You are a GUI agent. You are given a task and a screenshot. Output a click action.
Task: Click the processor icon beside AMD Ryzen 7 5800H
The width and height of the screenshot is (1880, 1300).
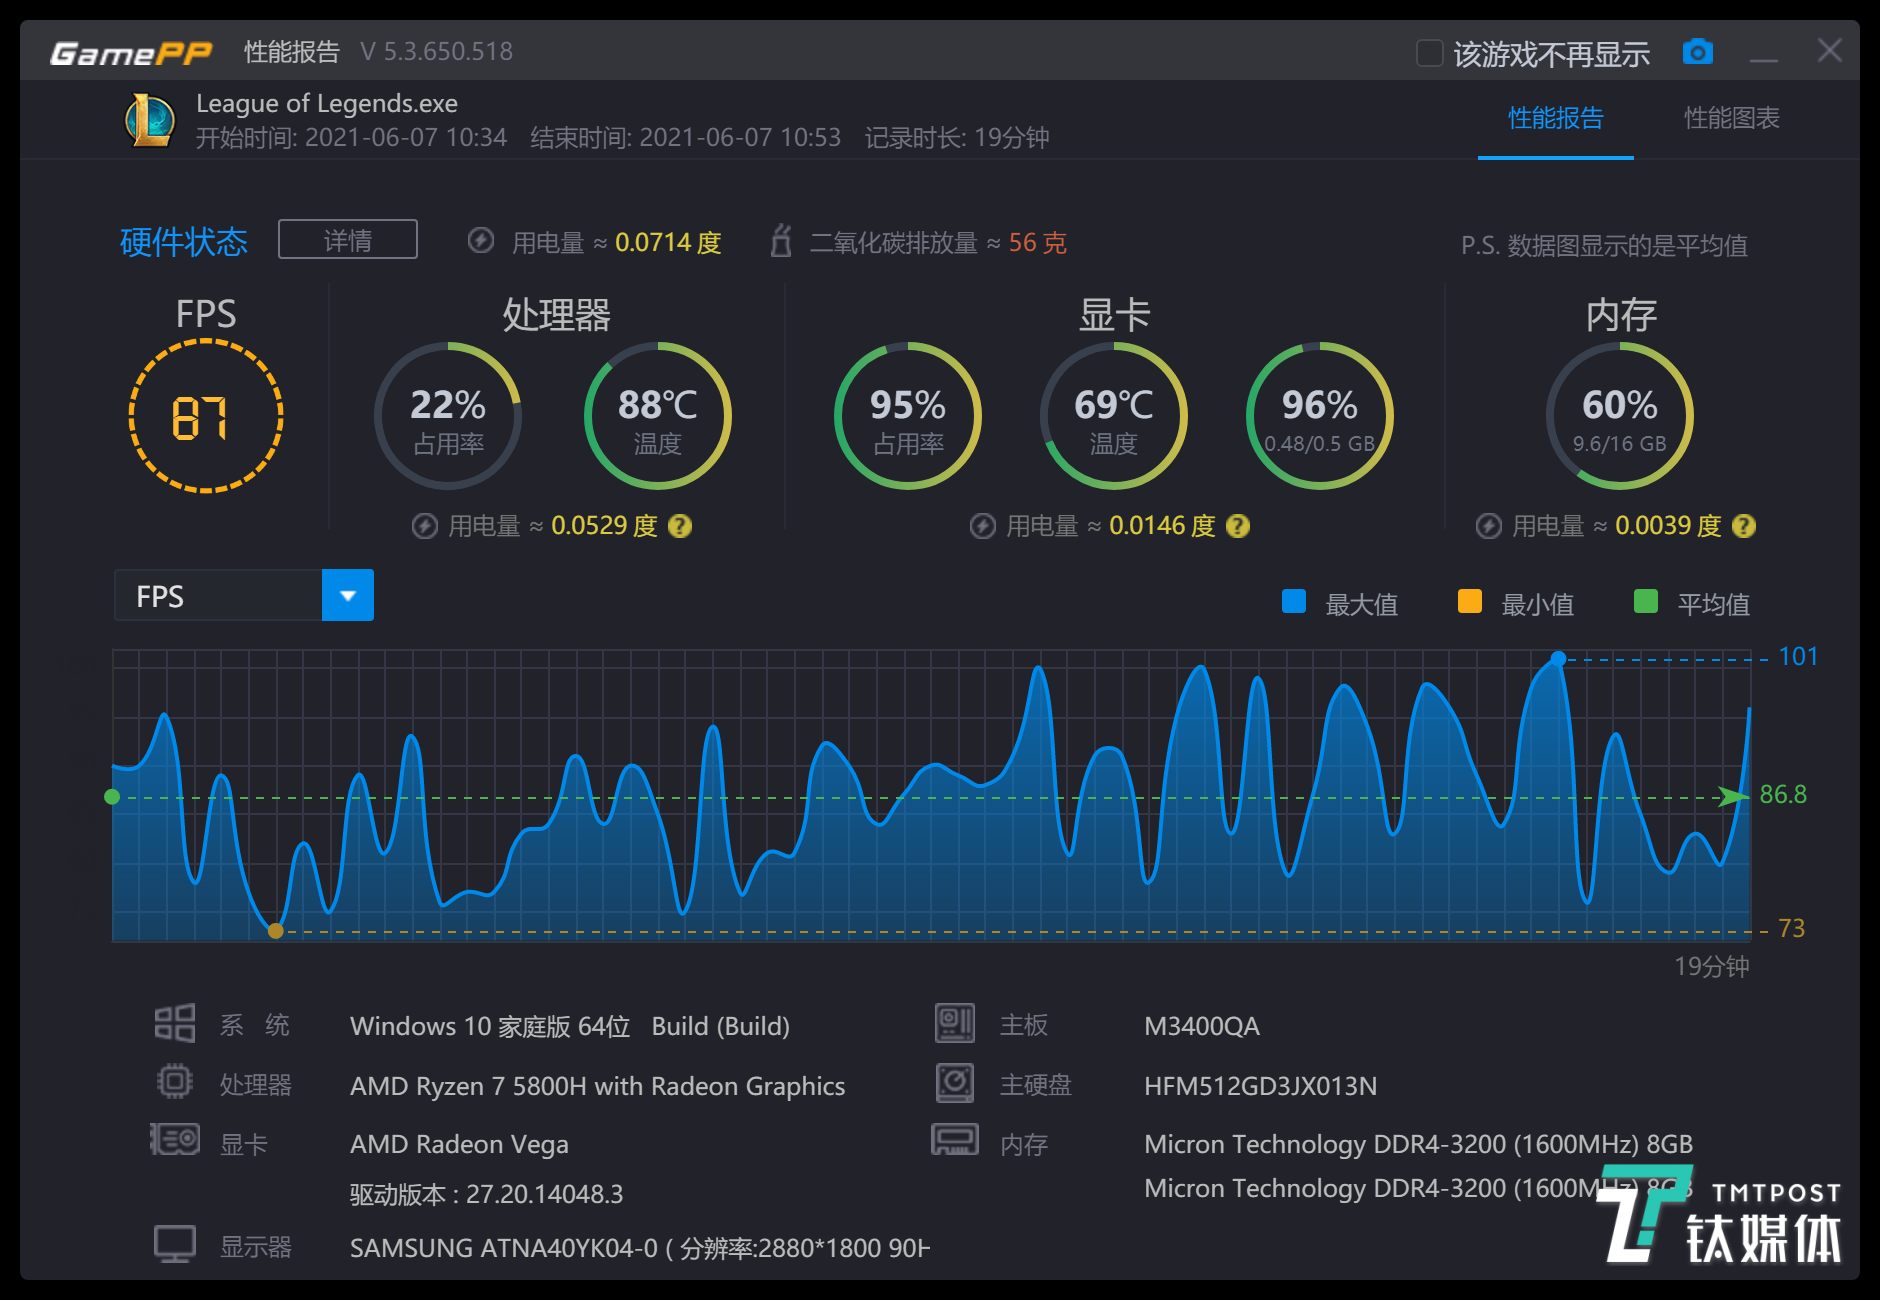point(175,1082)
